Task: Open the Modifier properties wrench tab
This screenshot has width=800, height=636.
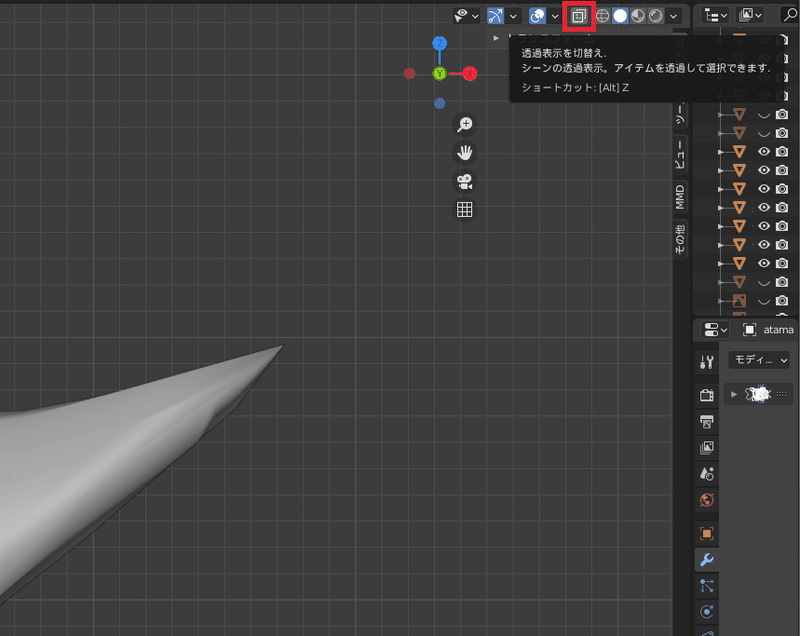Action: [707, 559]
